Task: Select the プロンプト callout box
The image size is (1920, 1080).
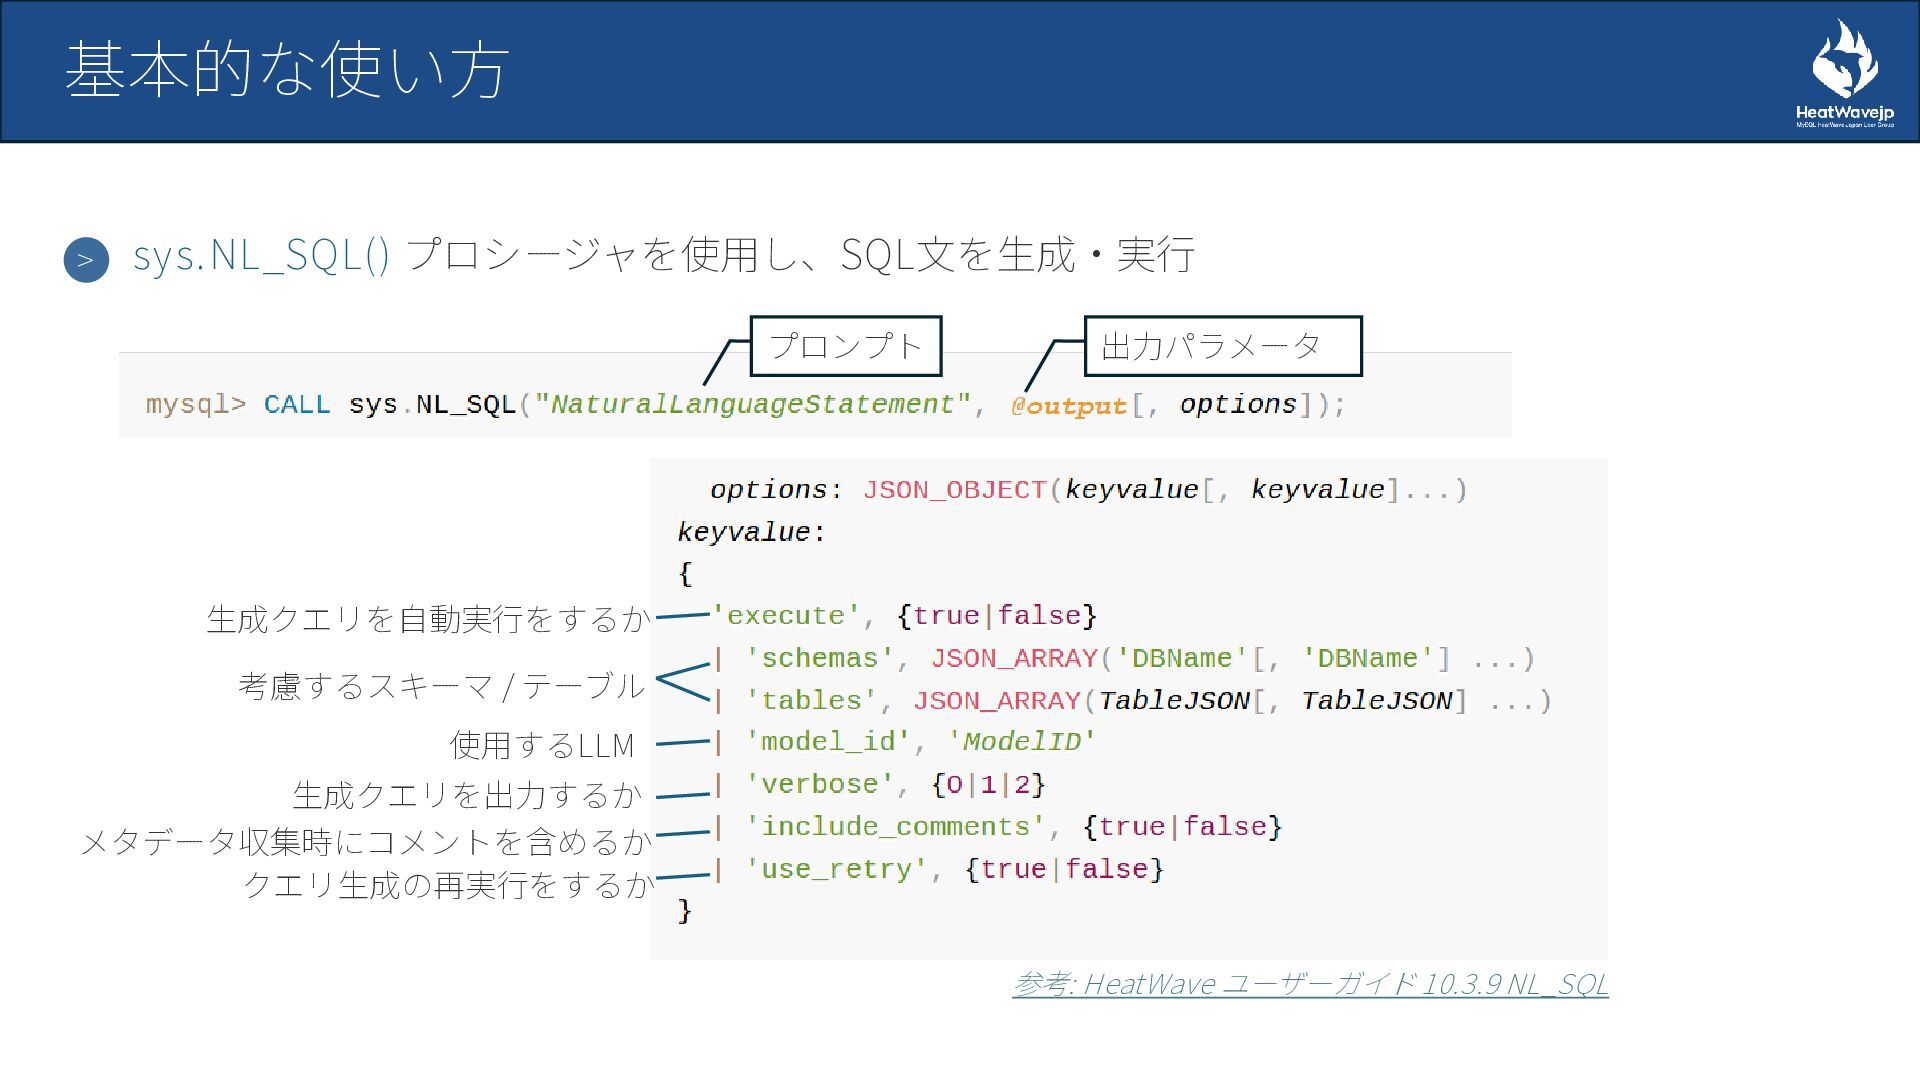Action: tap(845, 346)
